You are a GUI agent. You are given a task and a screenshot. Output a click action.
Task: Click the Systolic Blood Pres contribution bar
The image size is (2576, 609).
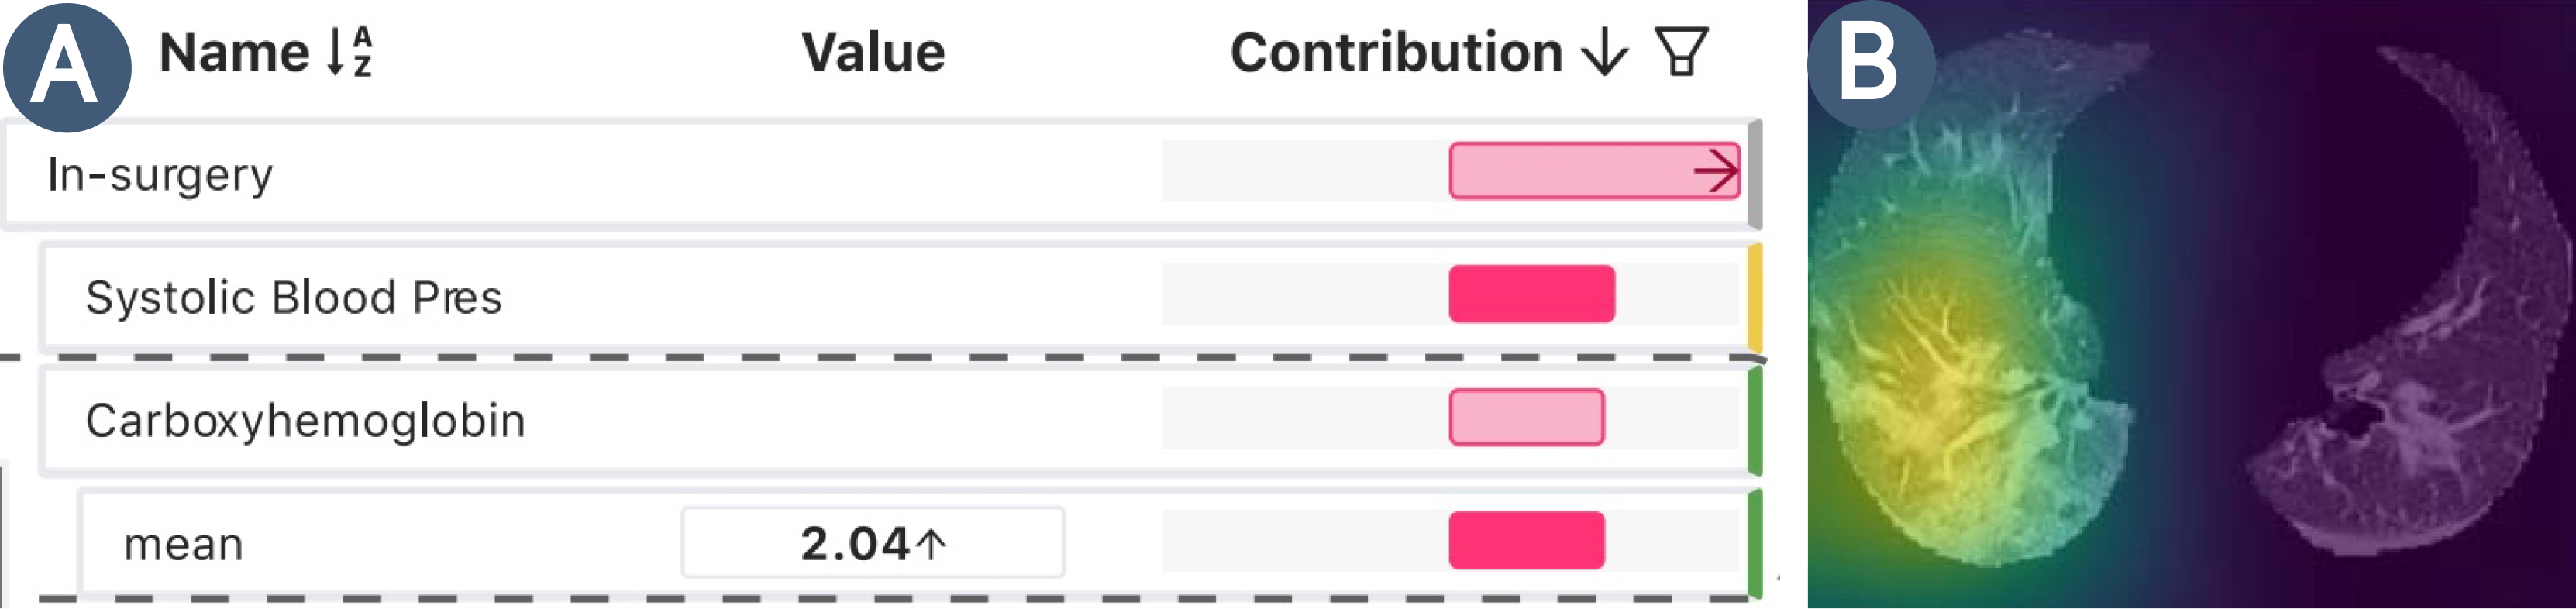(1531, 294)
